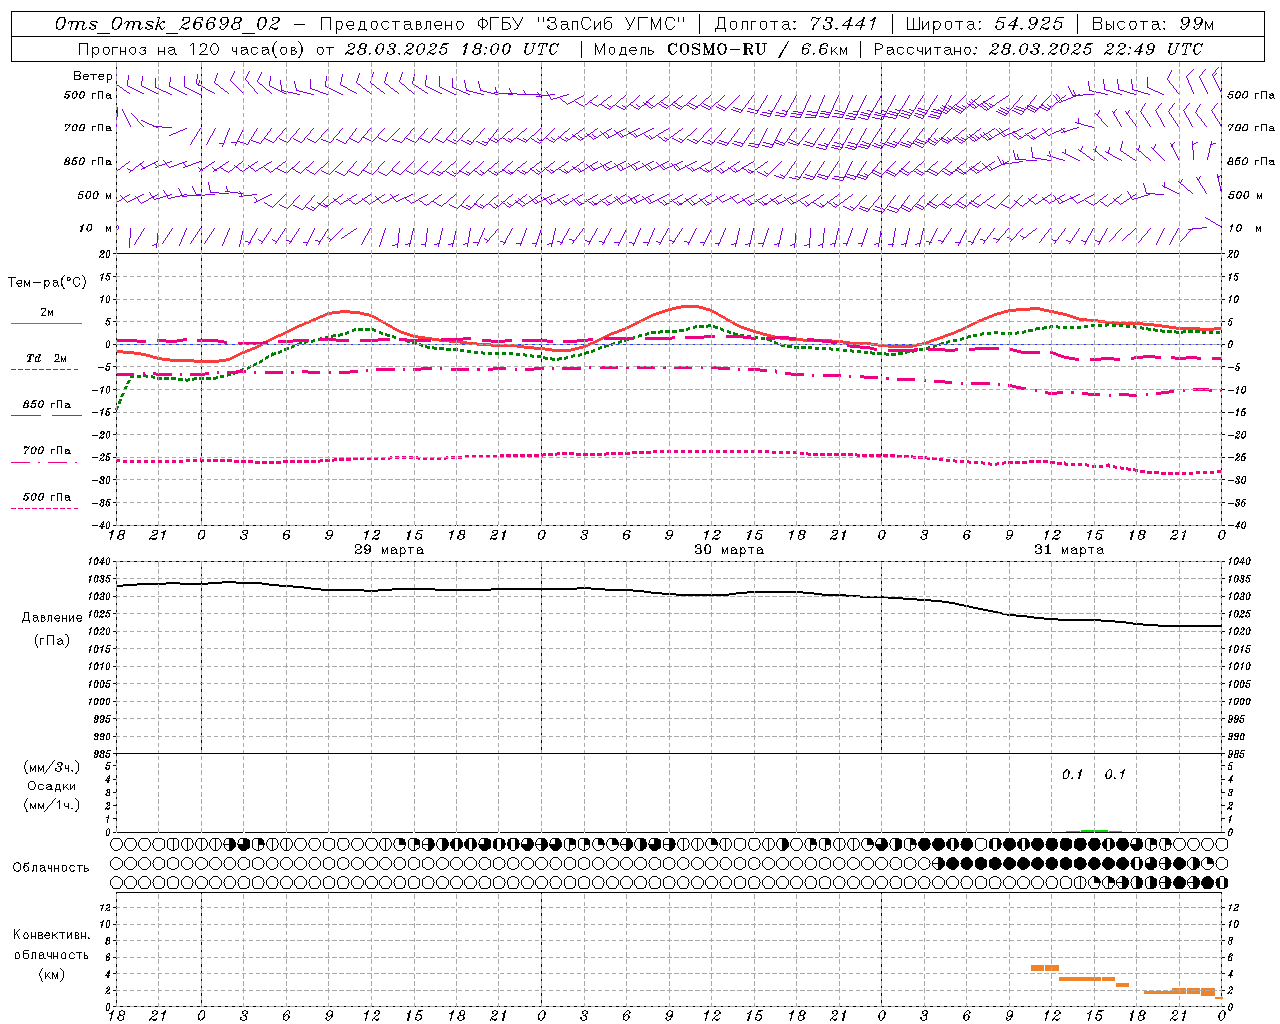Click the Модель COSMO-RU / 6.6км label
Viewport: 1280px width, 1024px height.
click(x=721, y=49)
